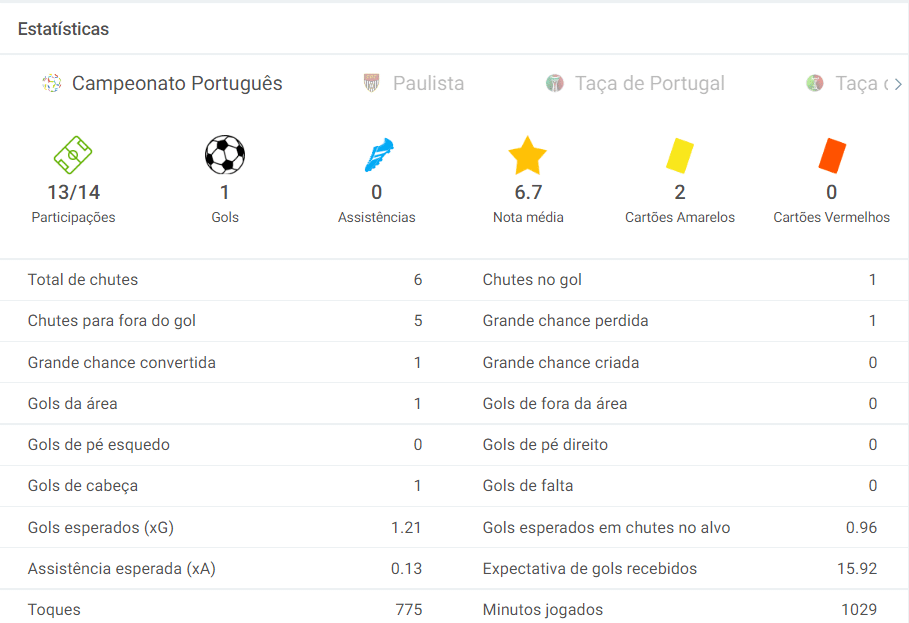Screen dimensions: 909x623
Task: Click the star icon above Nota média
Action: point(528,155)
